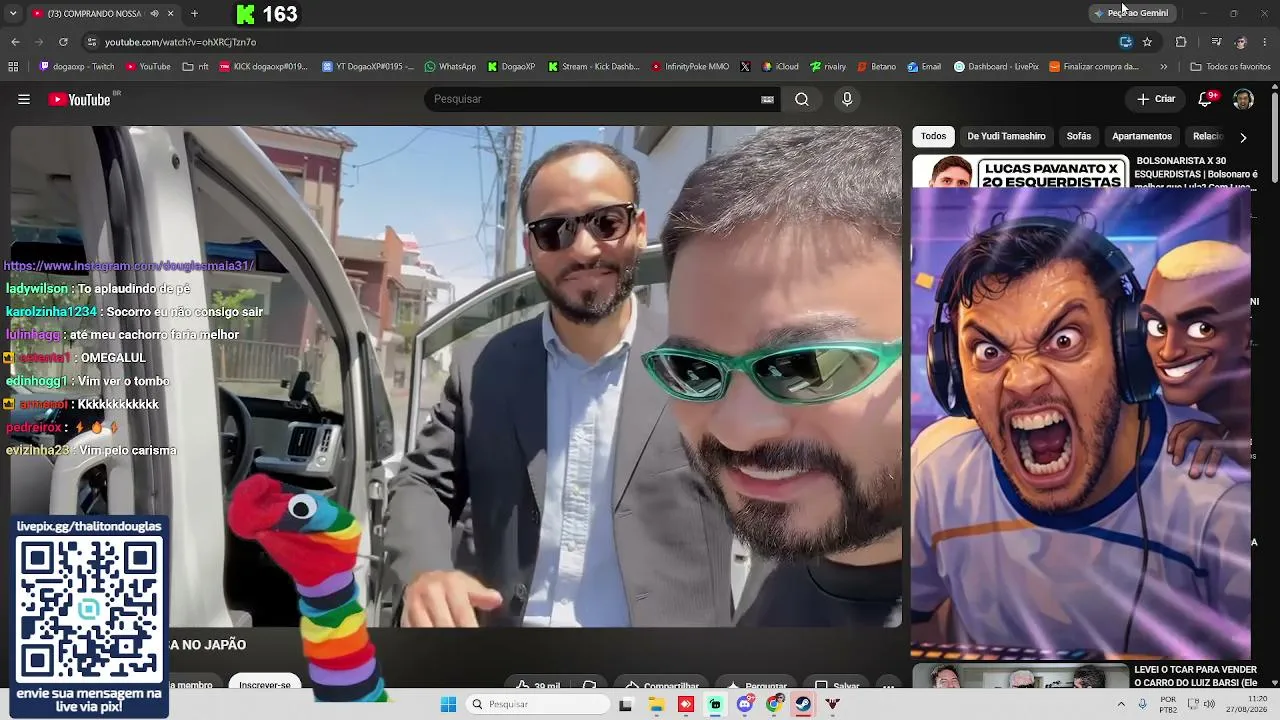The height and width of the screenshot is (720, 1280).
Task: Open the Valorant icon on the taskbar
Action: click(832, 704)
